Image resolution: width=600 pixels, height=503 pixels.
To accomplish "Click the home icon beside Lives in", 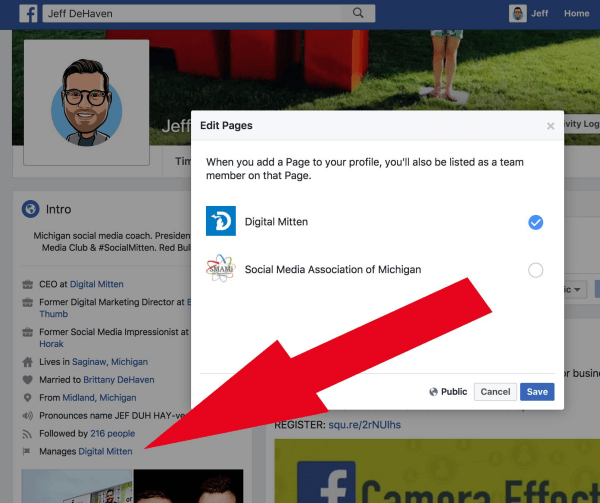I will coord(28,362).
